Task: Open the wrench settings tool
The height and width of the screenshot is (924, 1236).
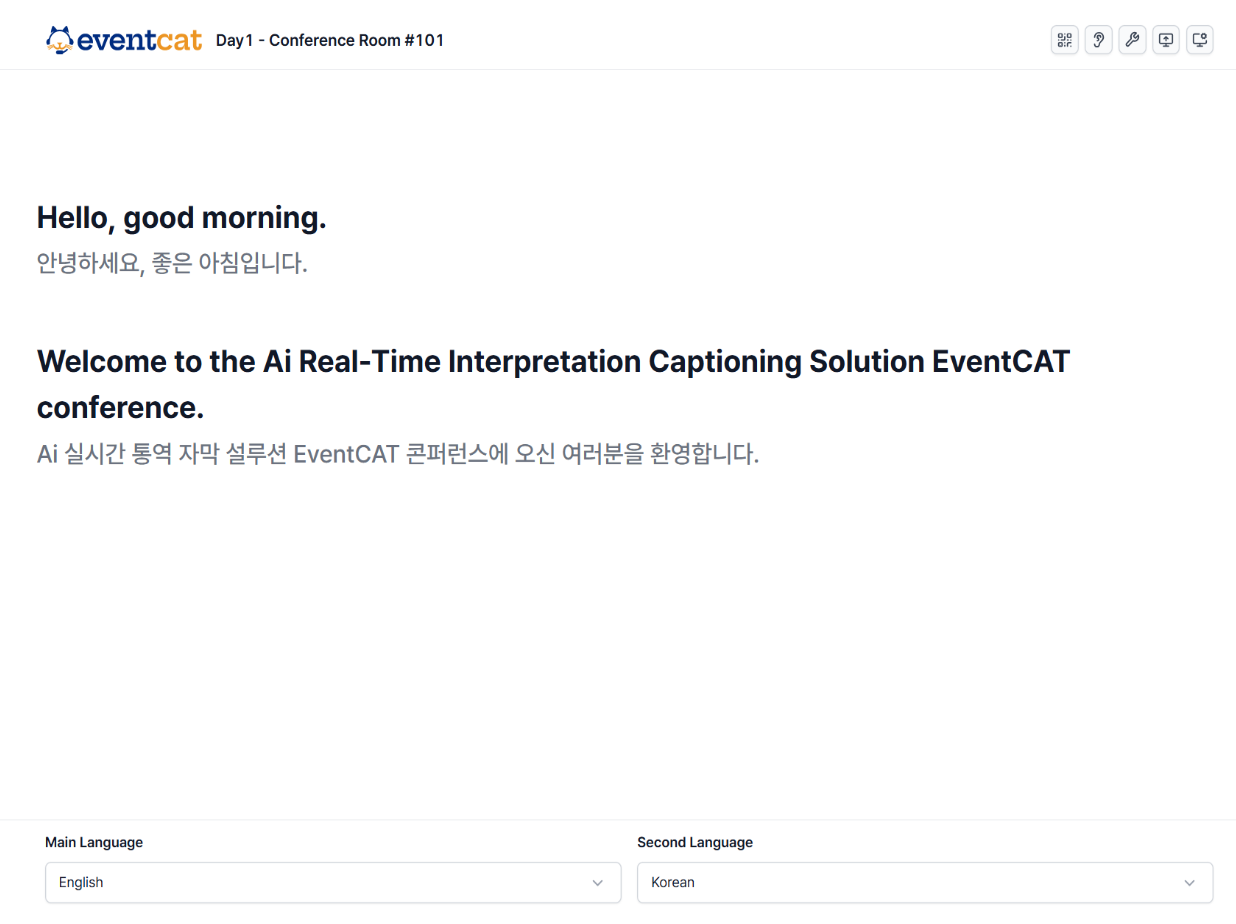Action: tap(1132, 40)
